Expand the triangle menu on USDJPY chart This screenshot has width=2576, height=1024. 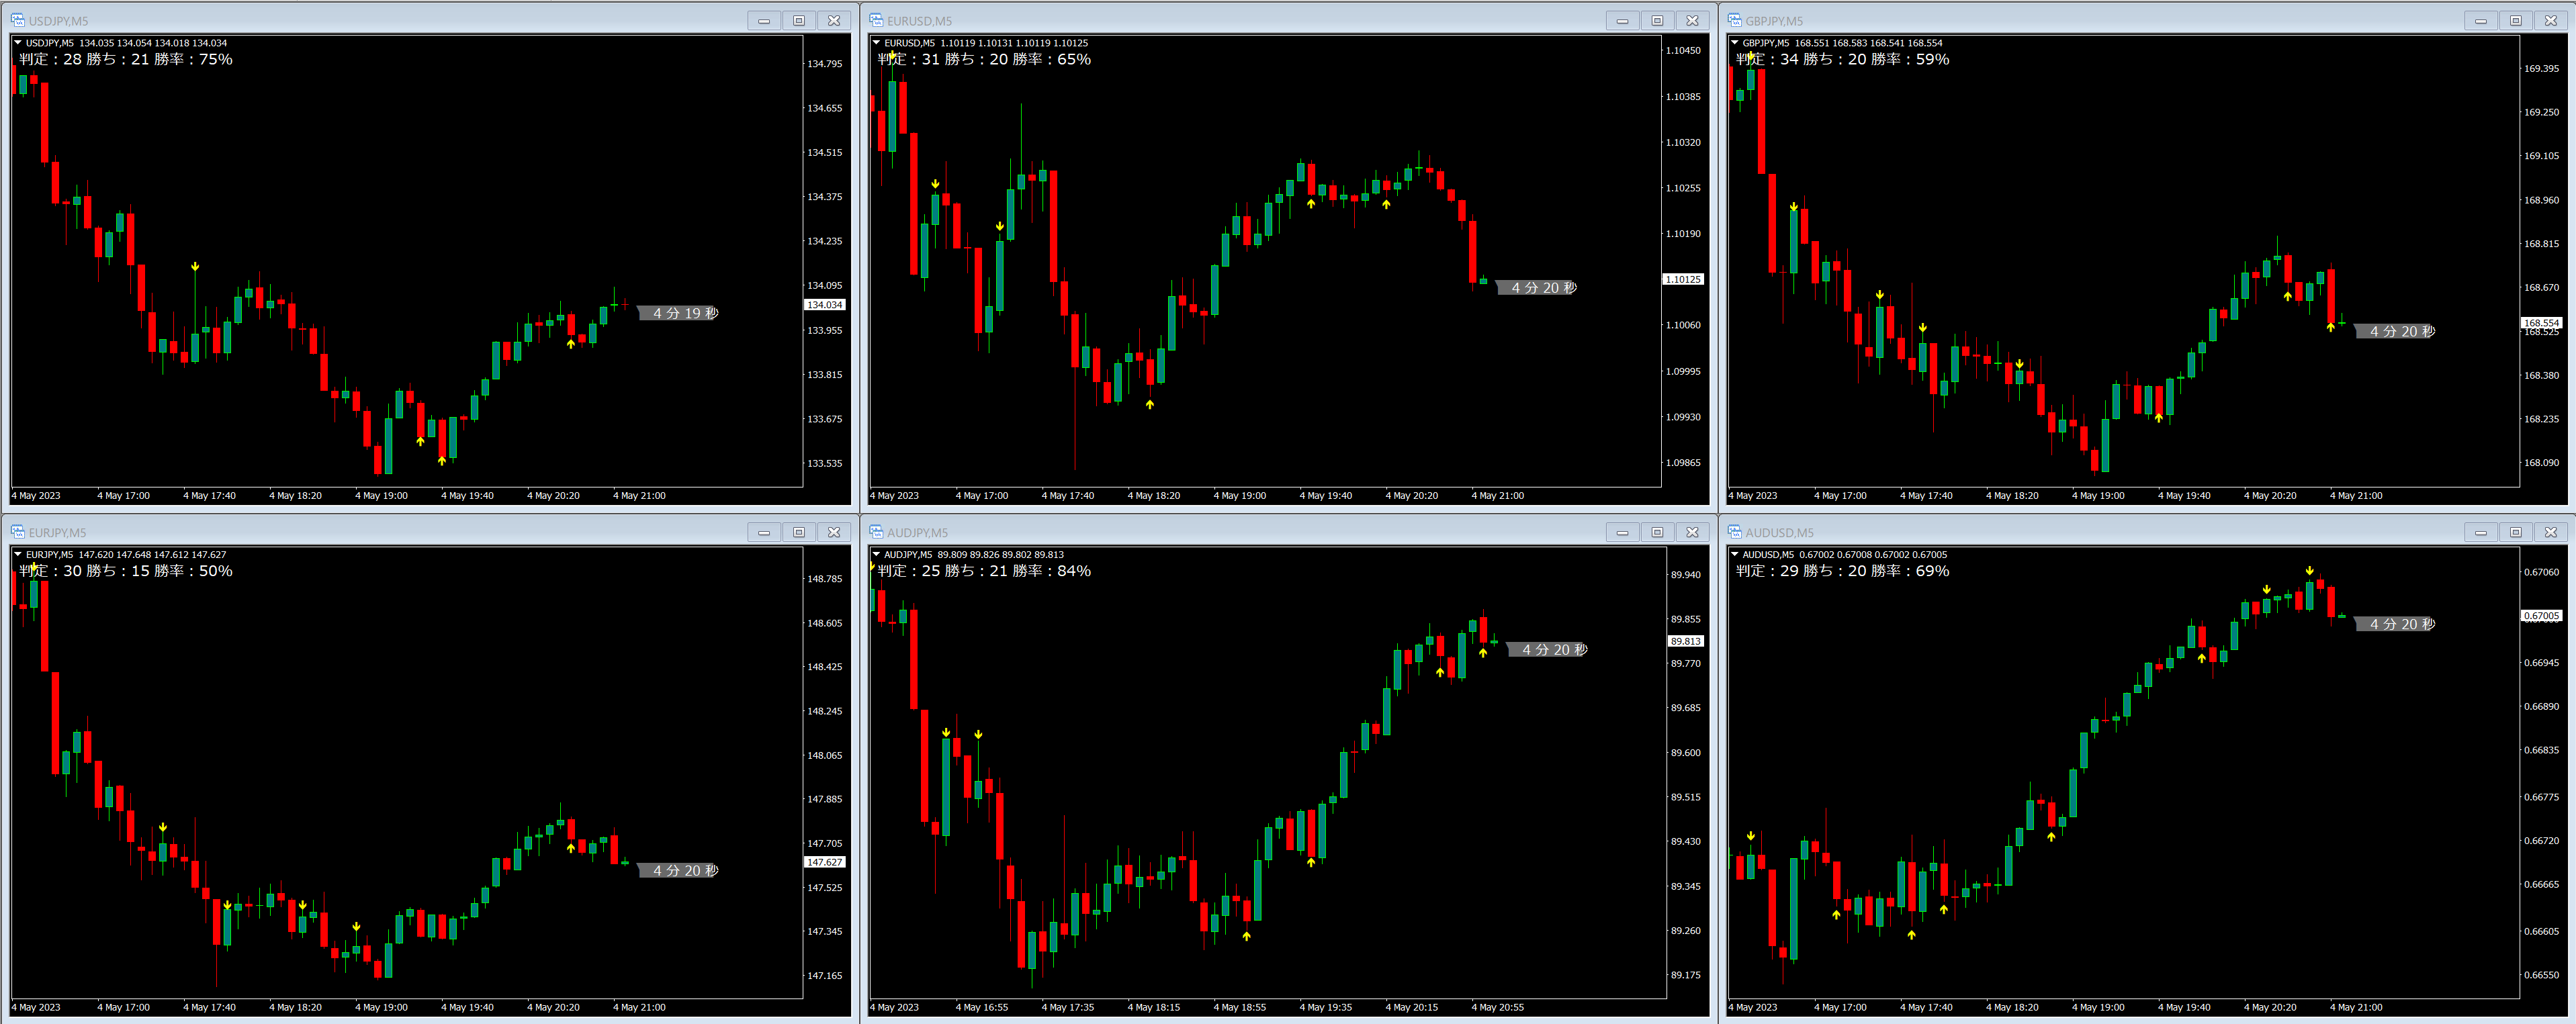pos(18,43)
